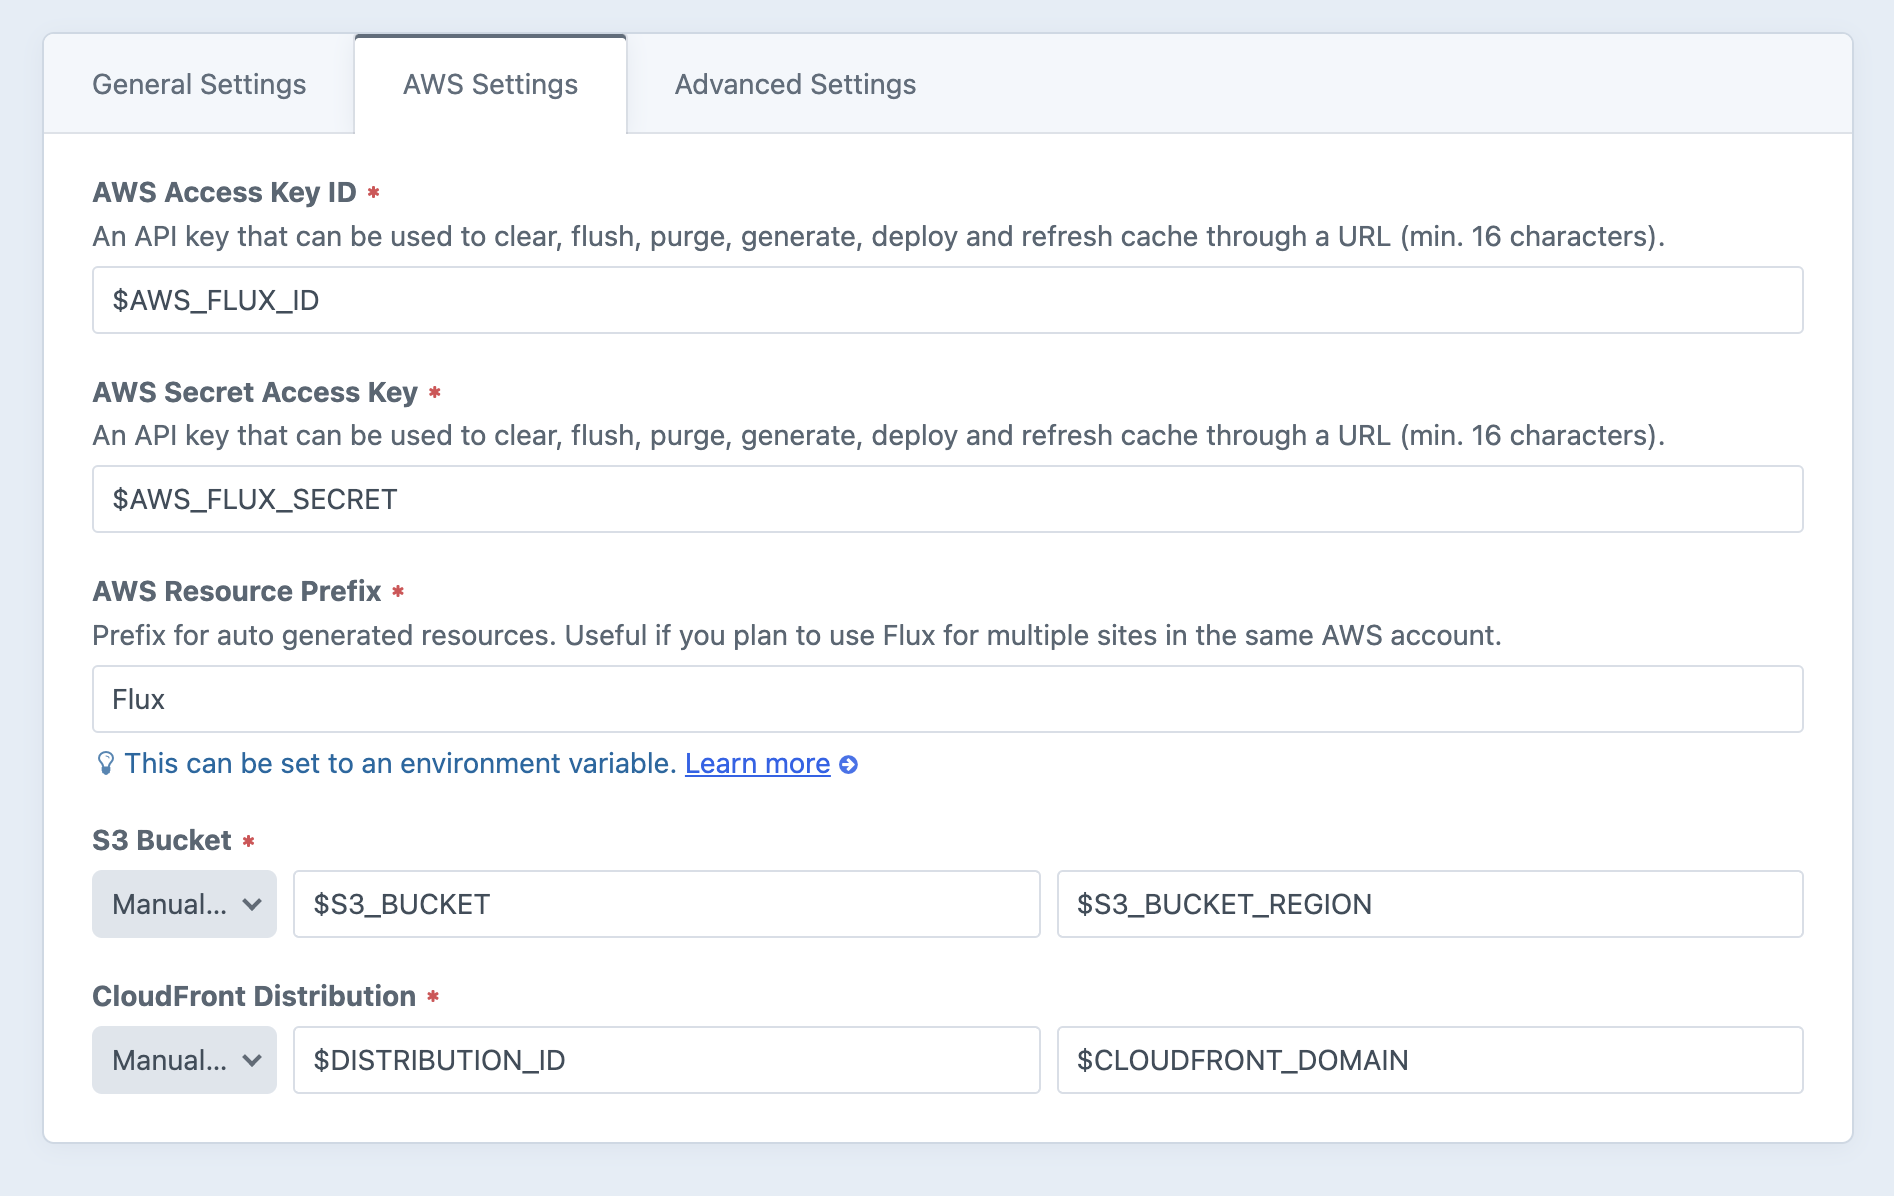The width and height of the screenshot is (1894, 1196).
Task: Click the environment variable tip text
Action: coord(398,763)
